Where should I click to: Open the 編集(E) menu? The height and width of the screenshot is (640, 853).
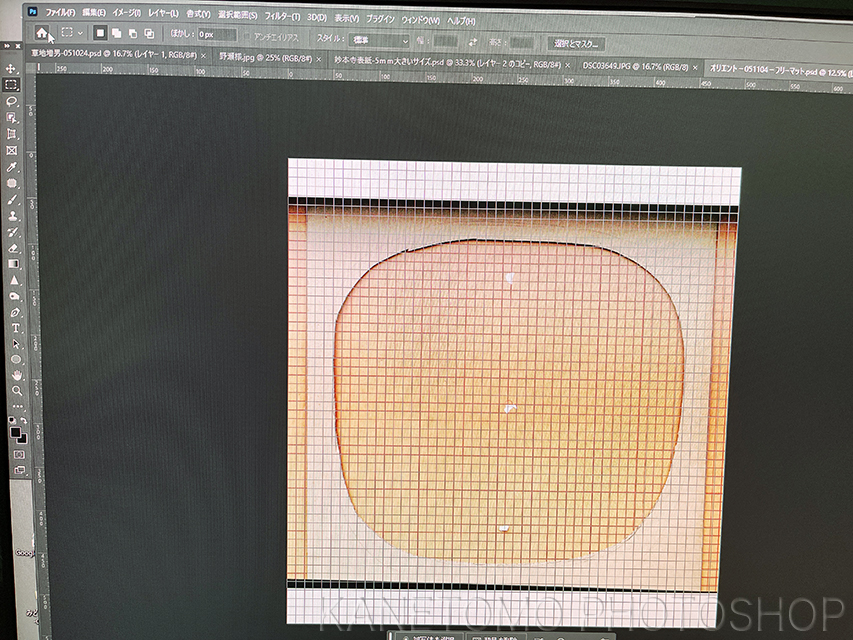pyautogui.click(x=94, y=13)
